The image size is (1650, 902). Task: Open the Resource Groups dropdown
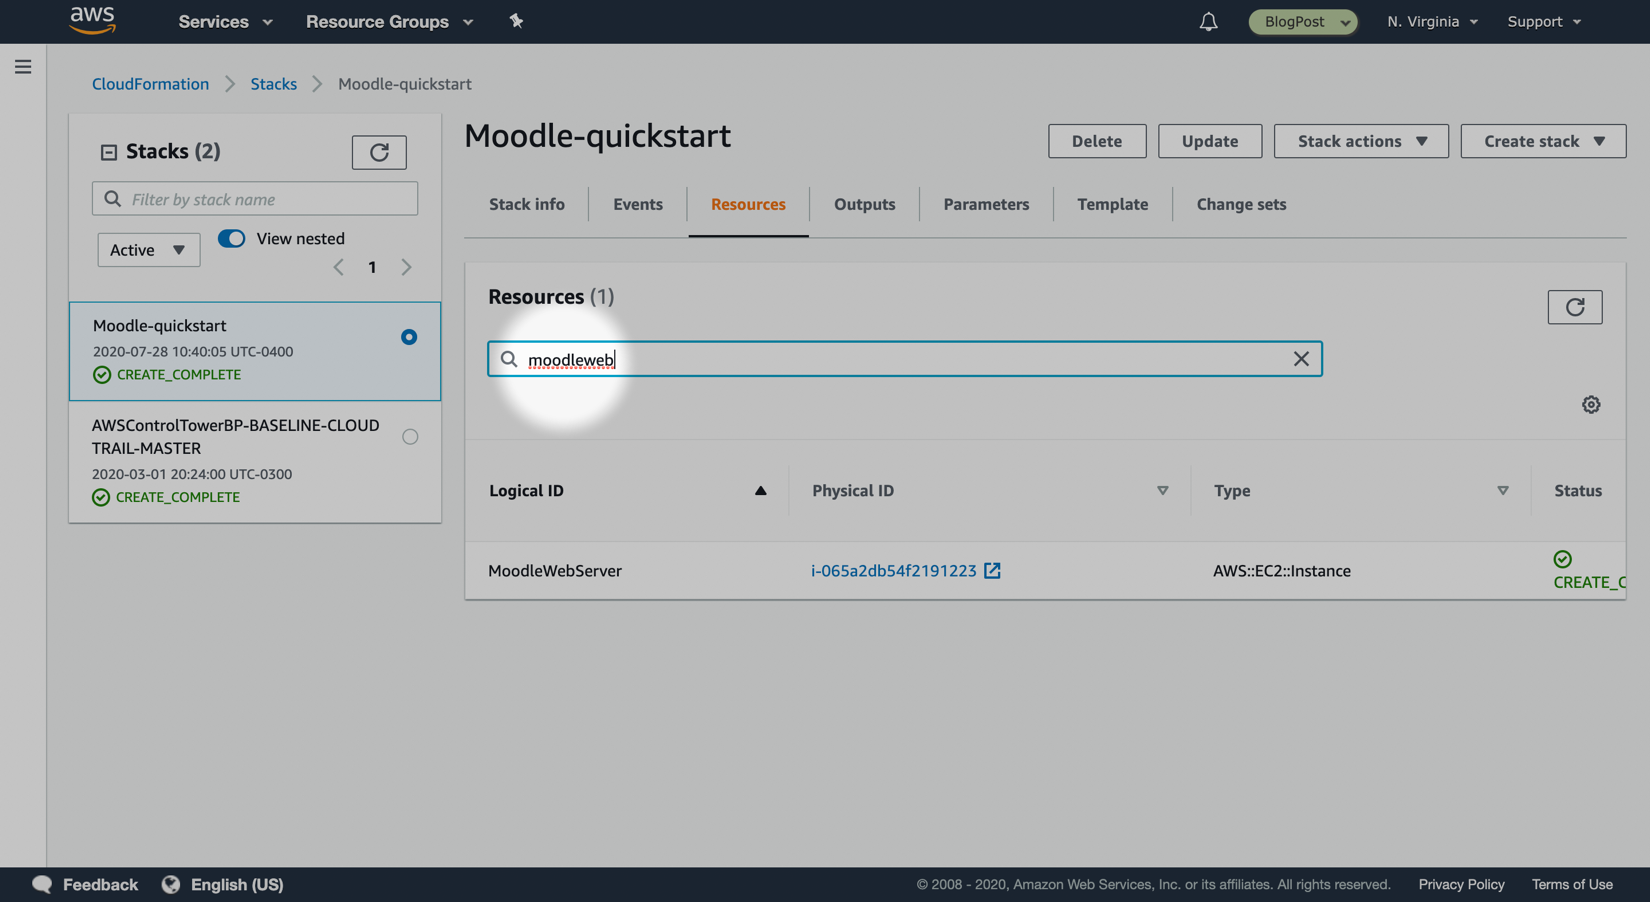[389, 21]
